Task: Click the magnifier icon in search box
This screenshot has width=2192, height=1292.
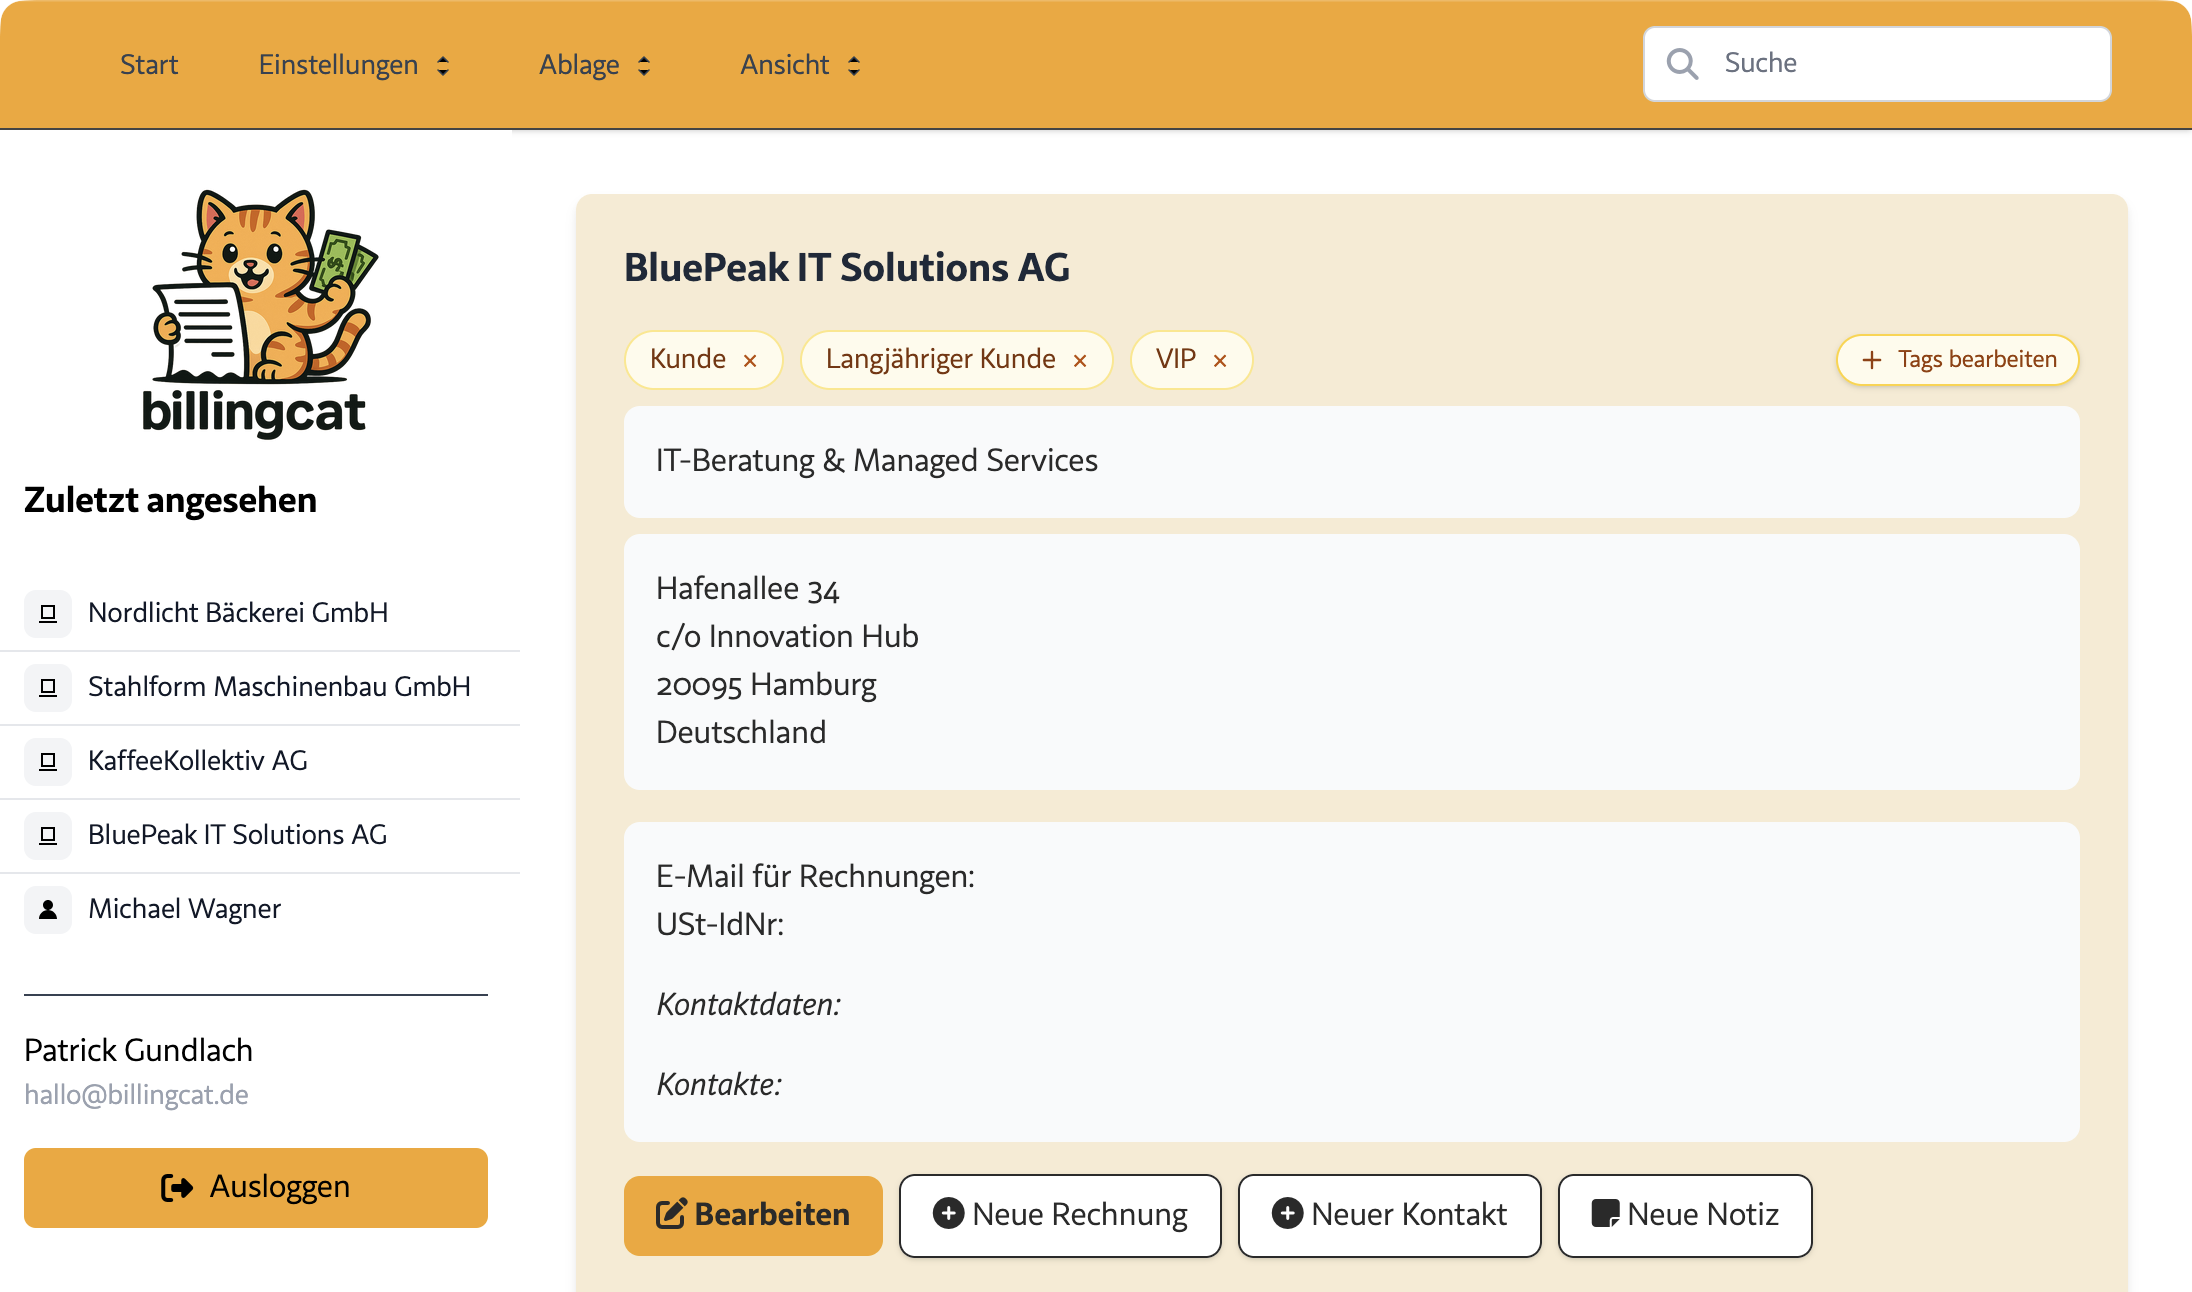Action: coord(1682,64)
